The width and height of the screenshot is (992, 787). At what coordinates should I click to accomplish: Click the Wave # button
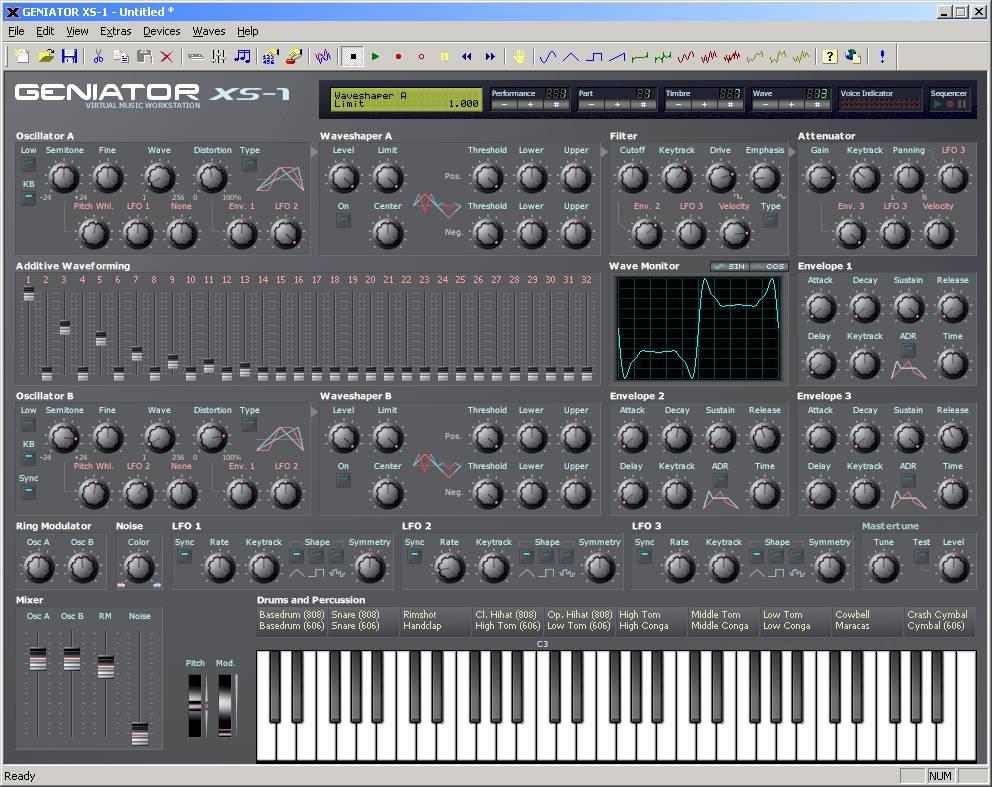pyautogui.click(x=817, y=105)
